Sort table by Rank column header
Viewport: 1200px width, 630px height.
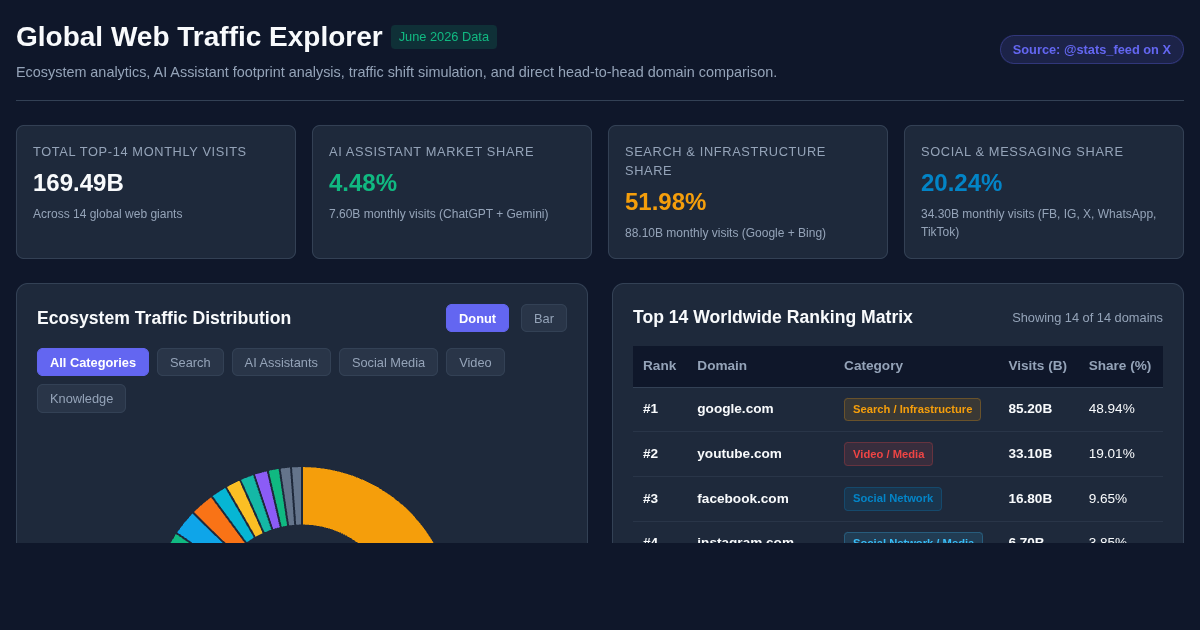(x=659, y=366)
